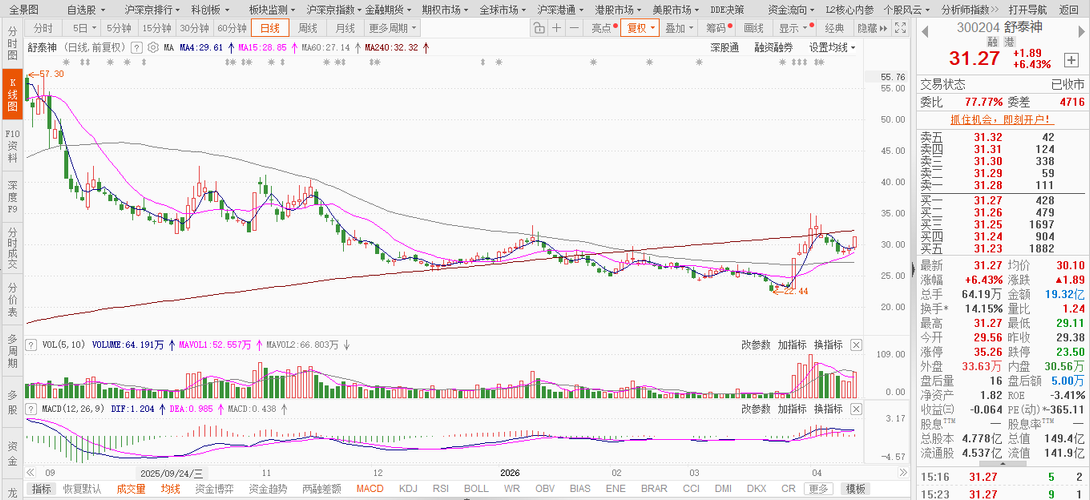Viewport: 1090px width, 500px height.
Task: Enable the BOLL indicator
Action: pyautogui.click(x=475, y=489)
